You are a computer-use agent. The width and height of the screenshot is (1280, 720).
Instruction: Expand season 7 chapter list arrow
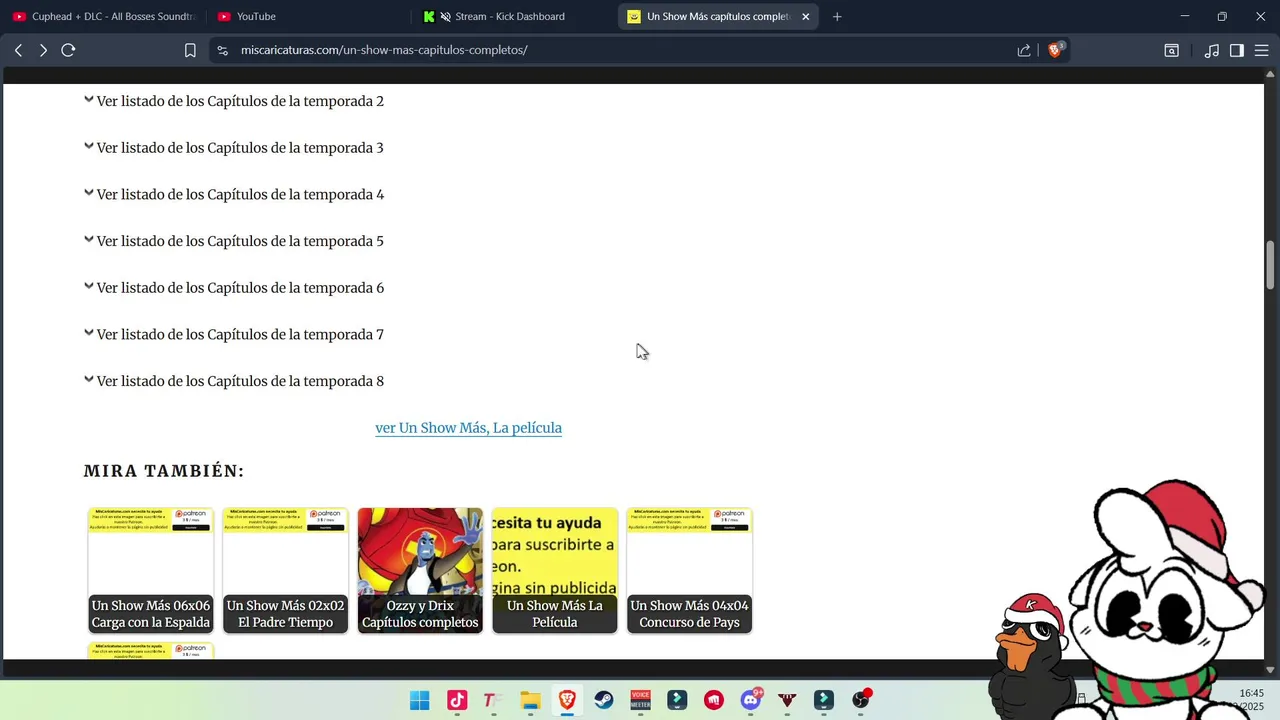coord(89,333)
